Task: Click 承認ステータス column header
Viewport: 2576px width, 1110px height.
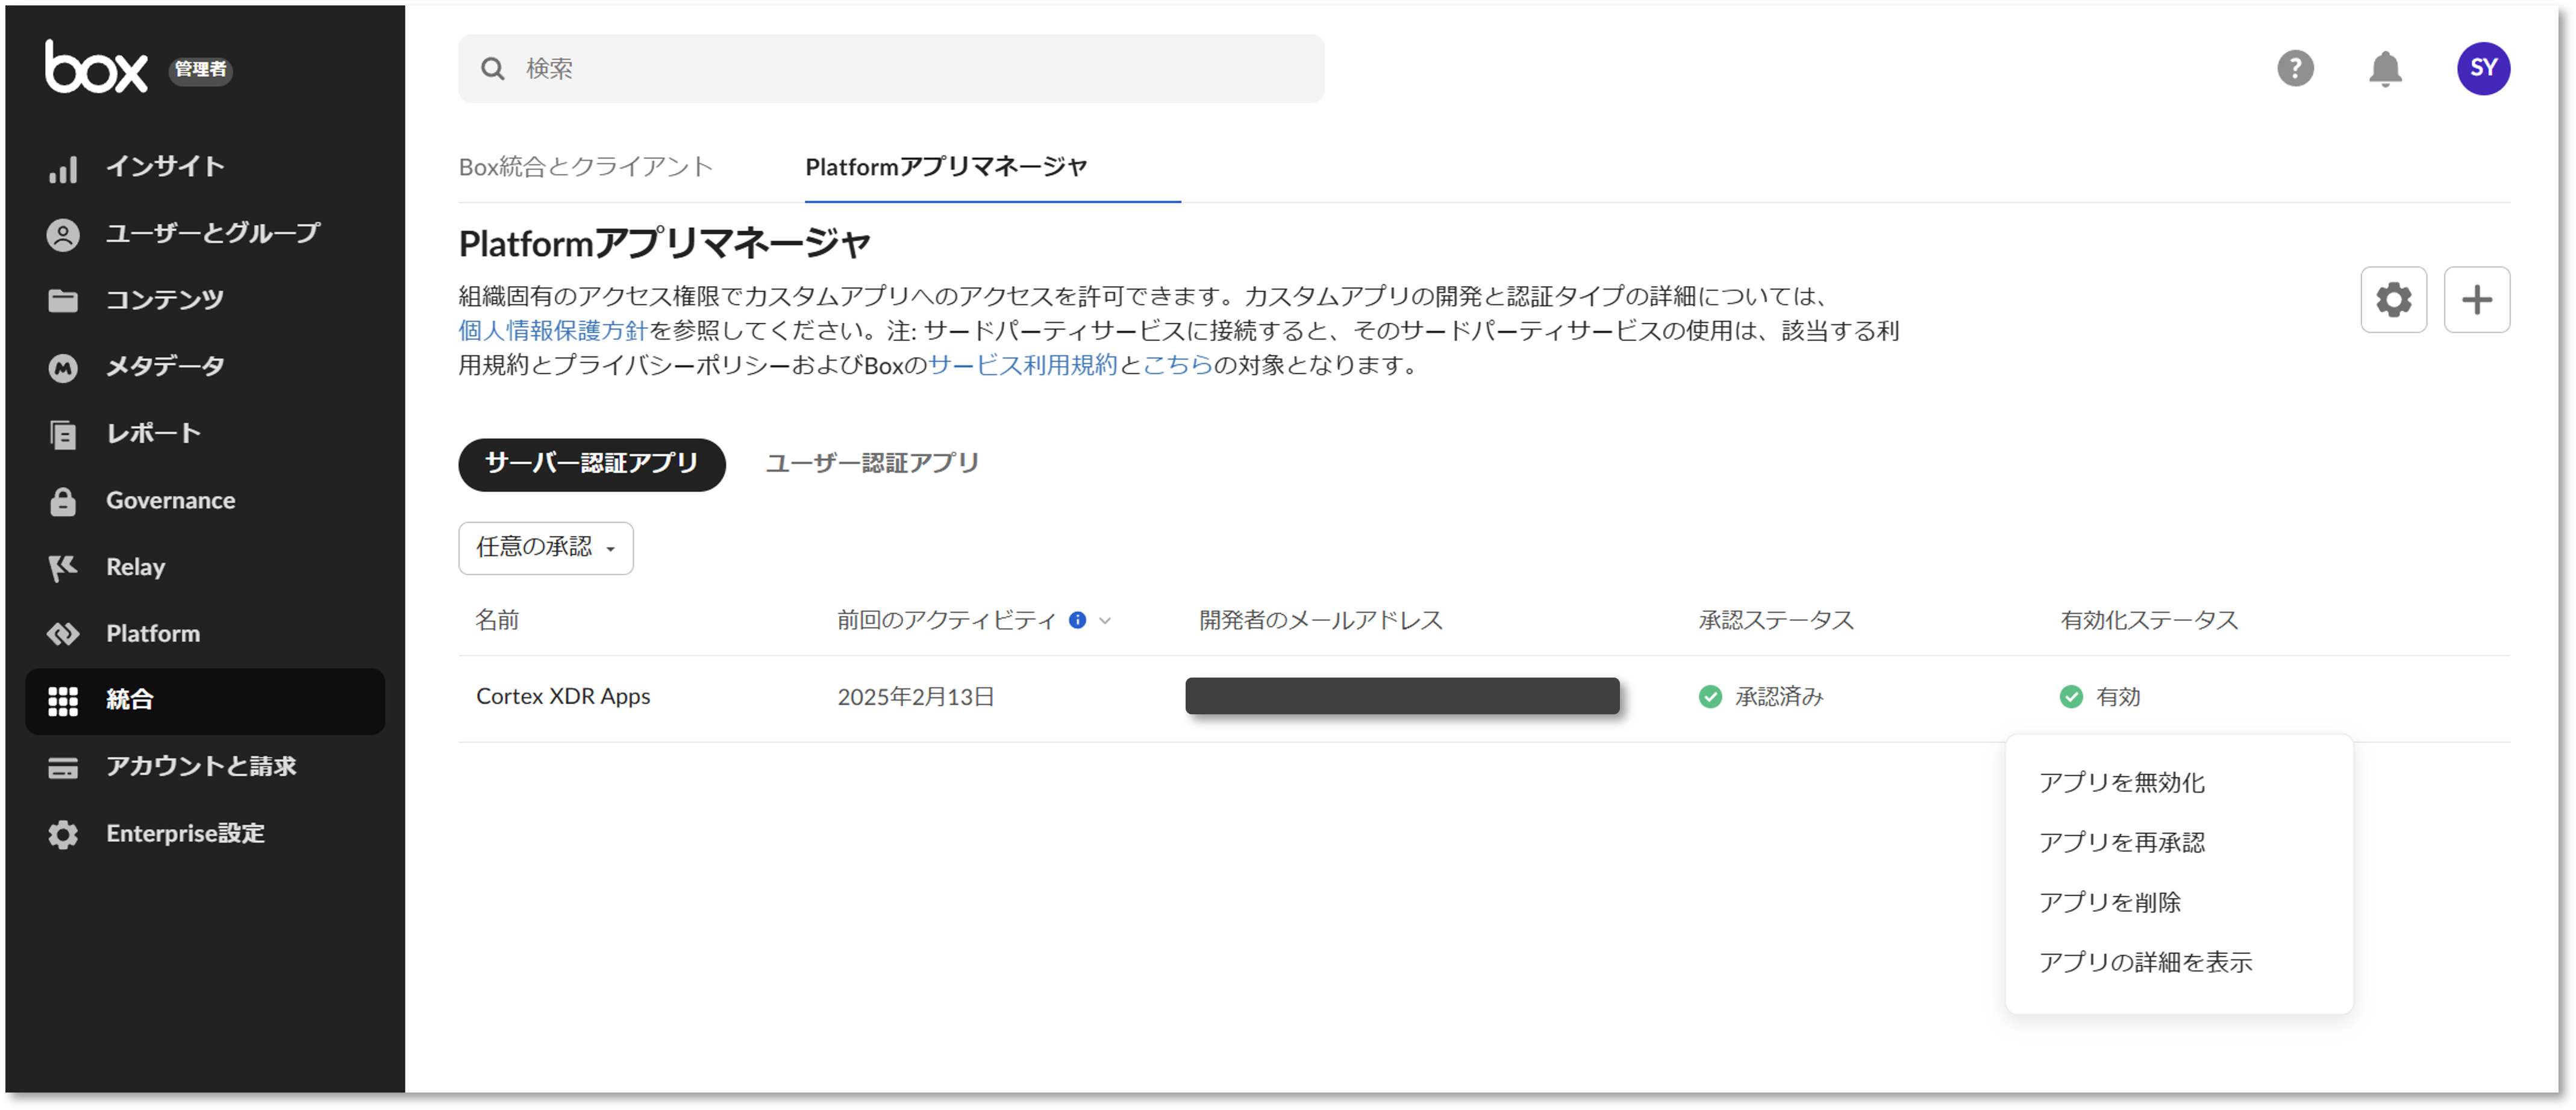Action: [x=1776, y=620]
